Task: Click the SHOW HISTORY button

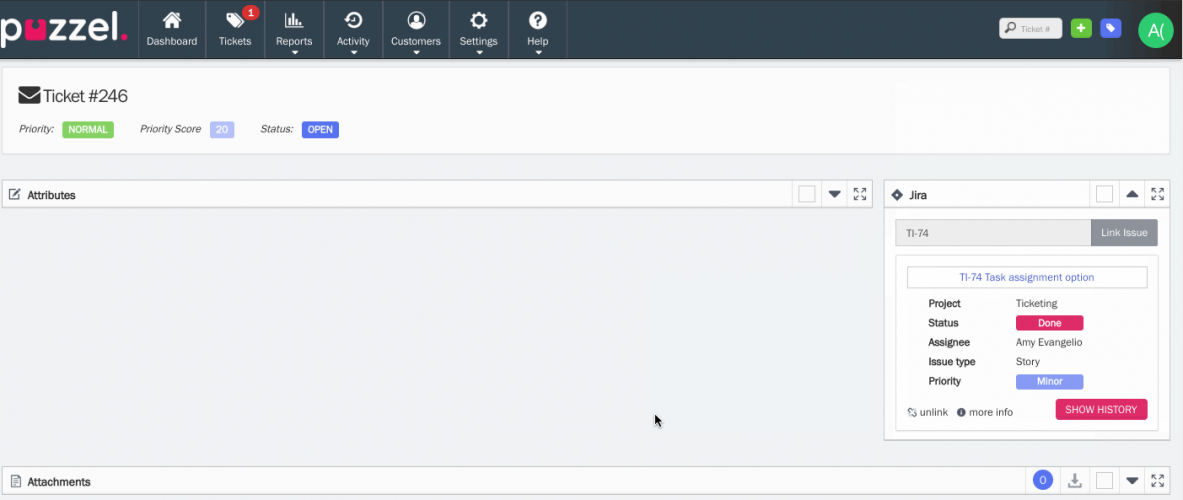Action: coord(1101,410)
